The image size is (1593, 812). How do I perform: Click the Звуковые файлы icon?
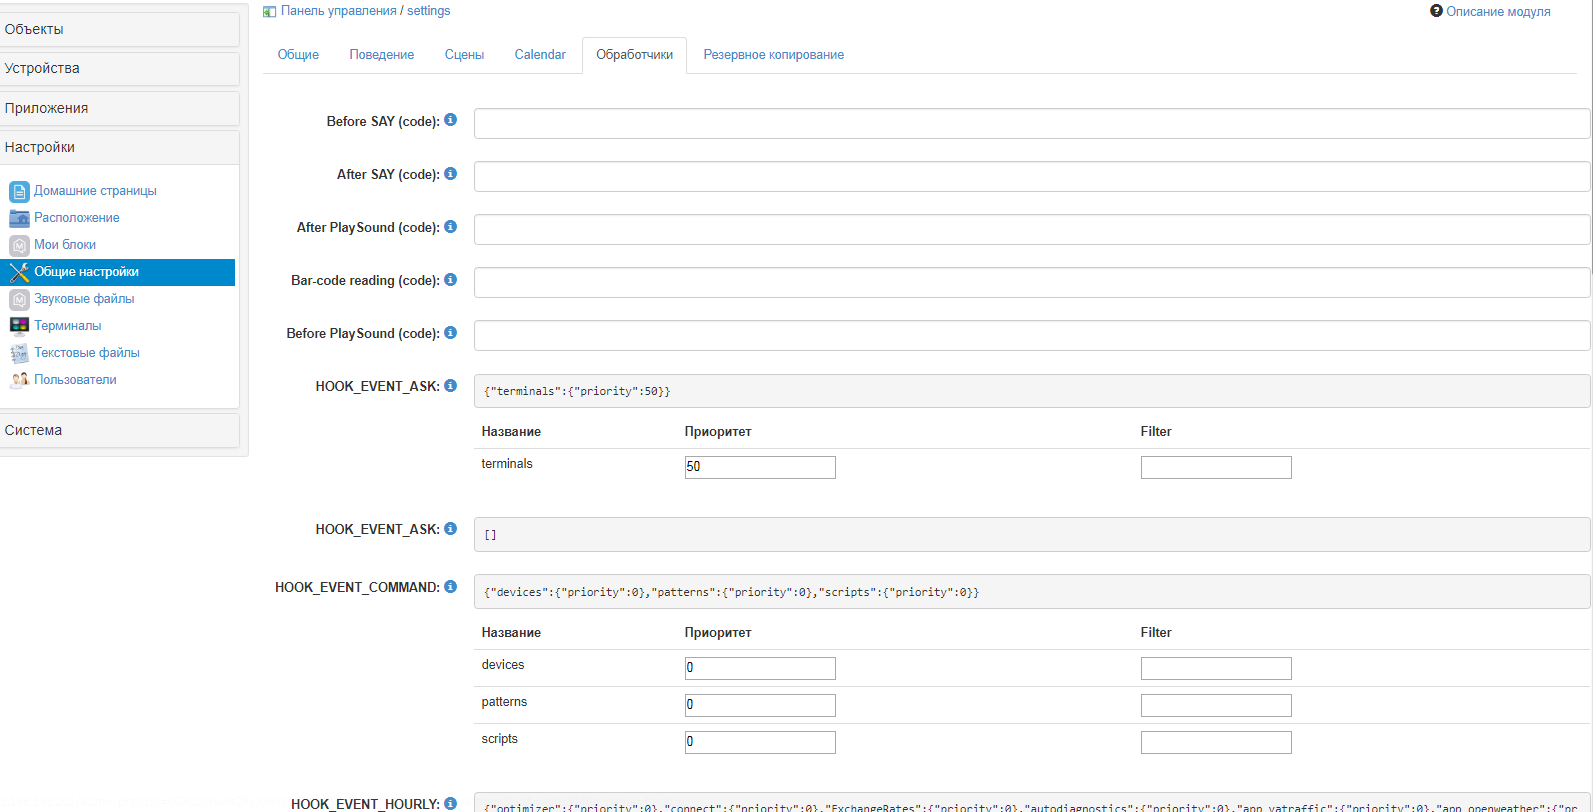click(19, 299)
